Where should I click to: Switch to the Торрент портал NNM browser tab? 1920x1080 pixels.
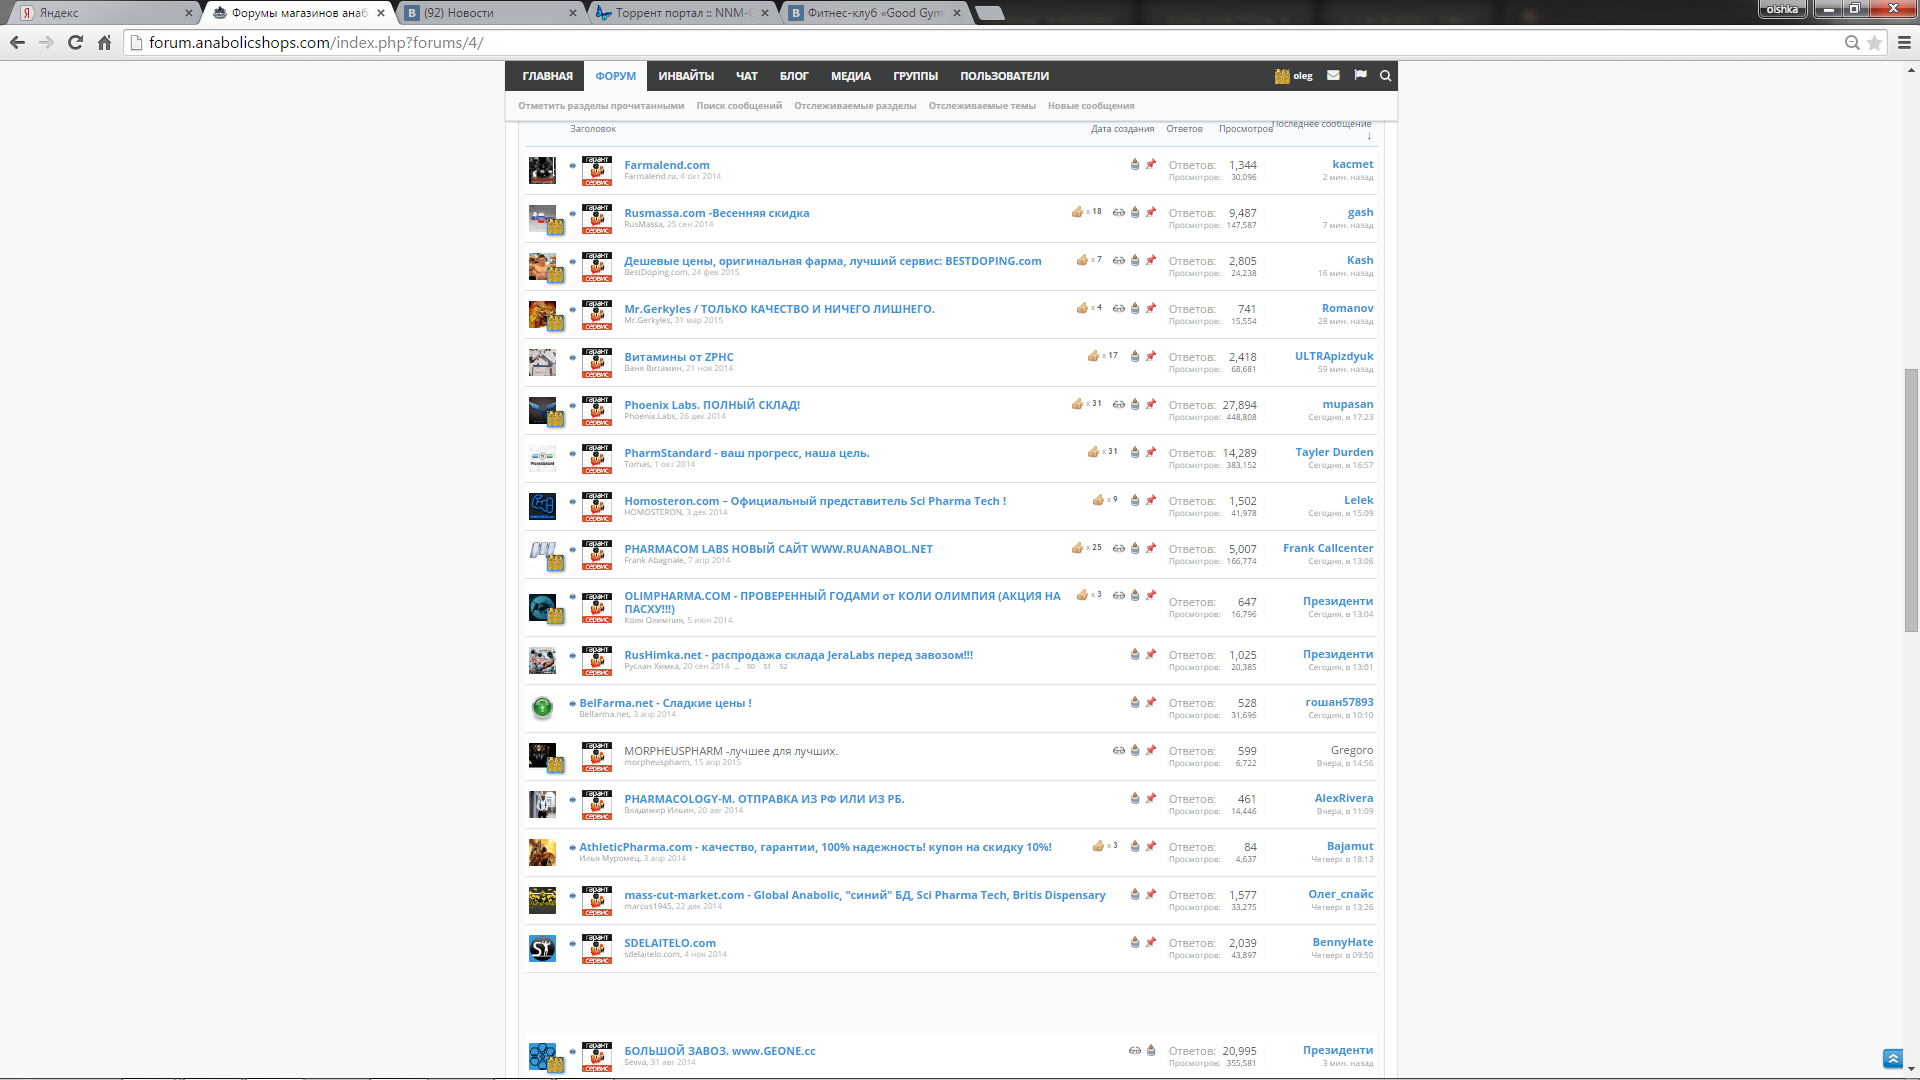(x=680, y=13)
